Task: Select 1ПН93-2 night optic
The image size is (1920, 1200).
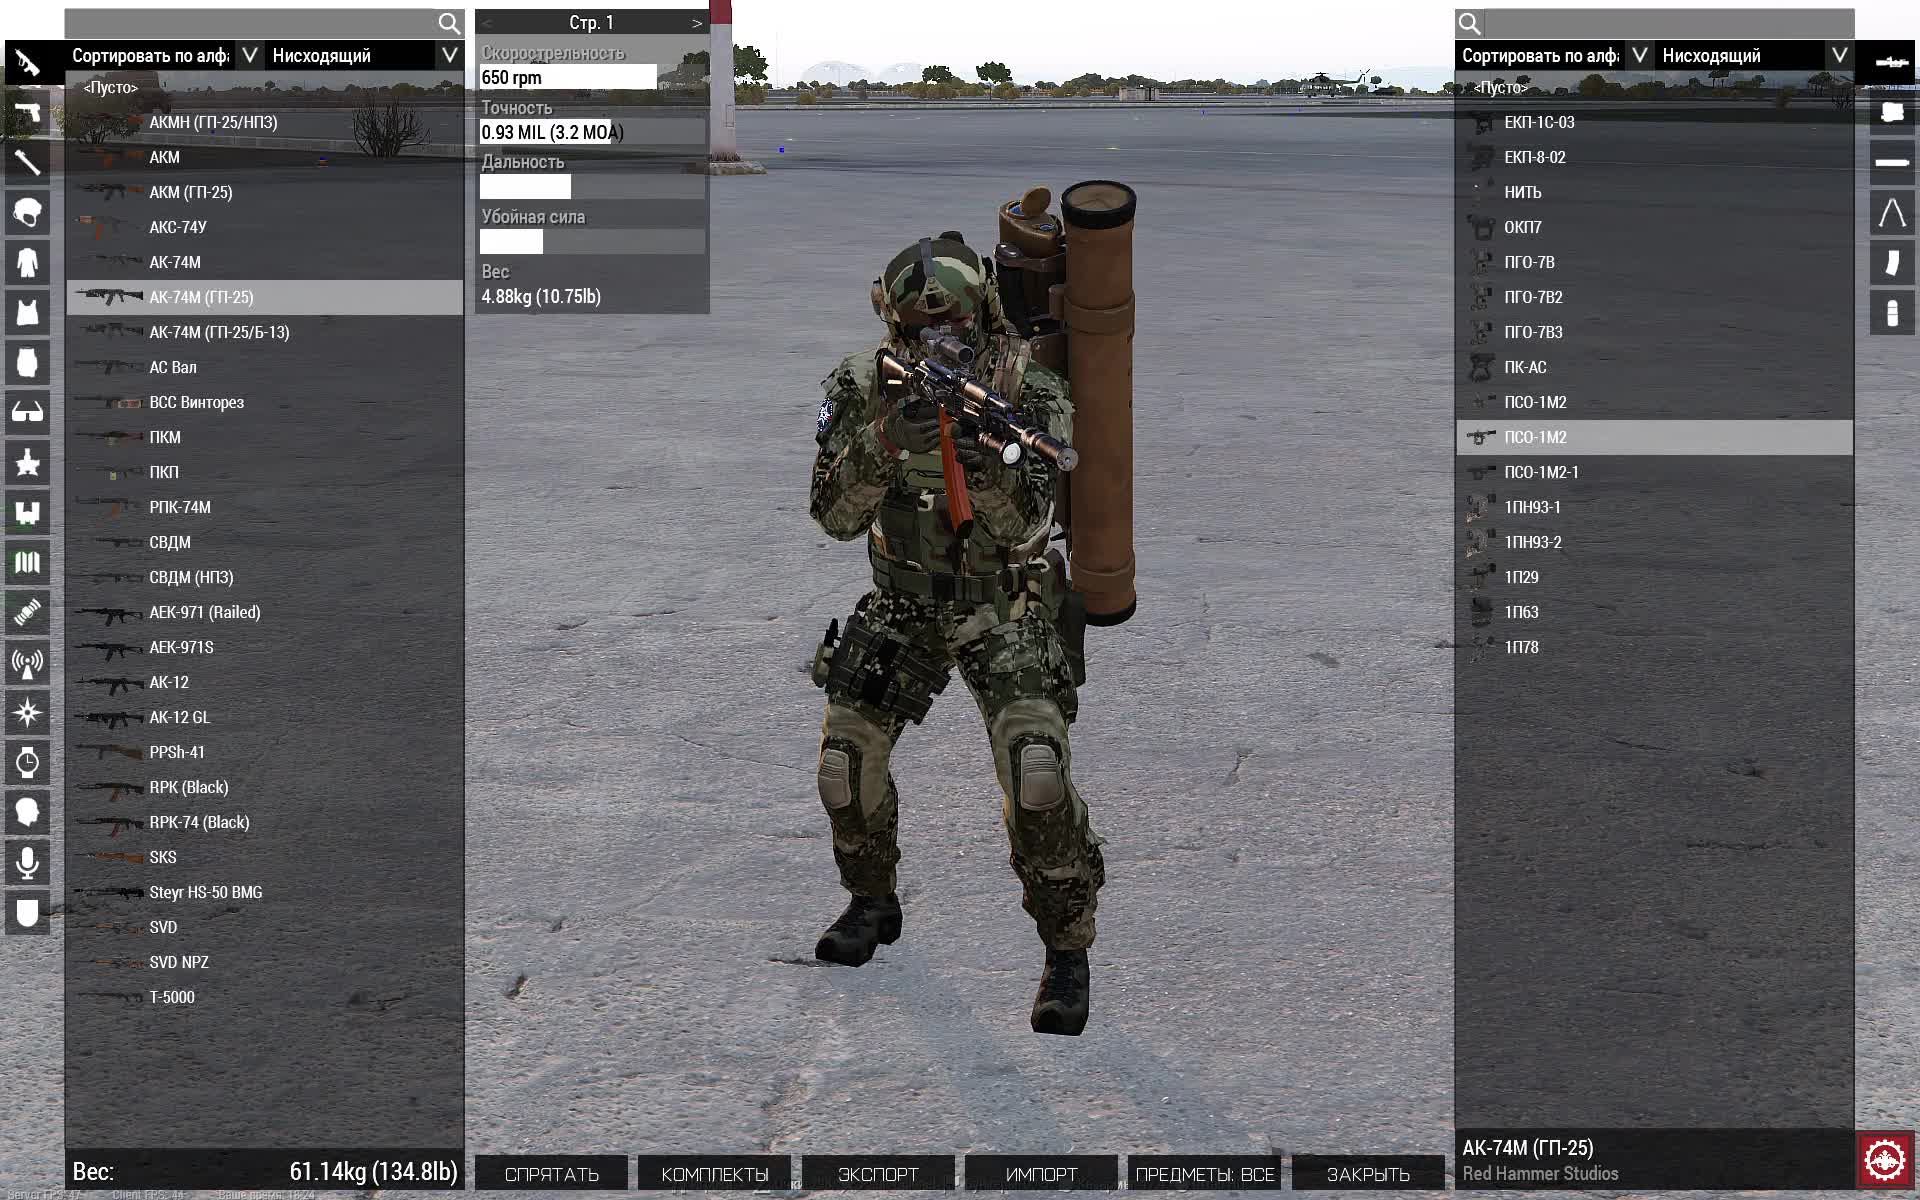Action: 1655,542
